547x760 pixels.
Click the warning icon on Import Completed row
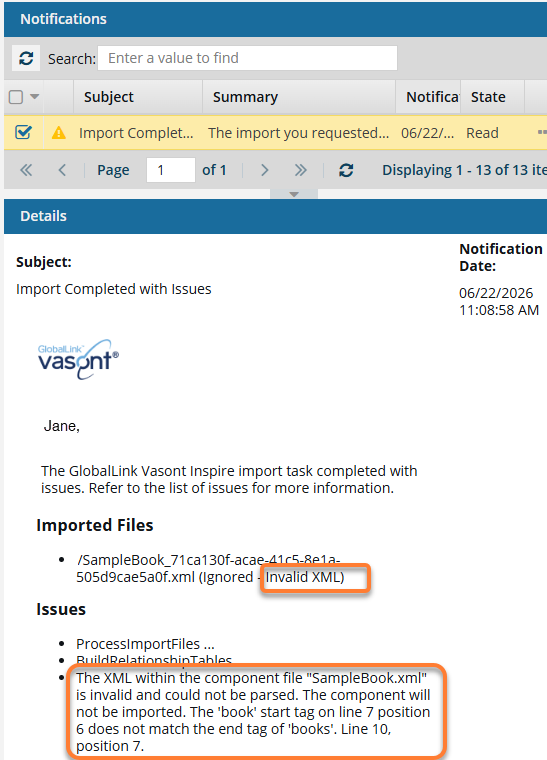pyautogui.click(x=59, y=132)
